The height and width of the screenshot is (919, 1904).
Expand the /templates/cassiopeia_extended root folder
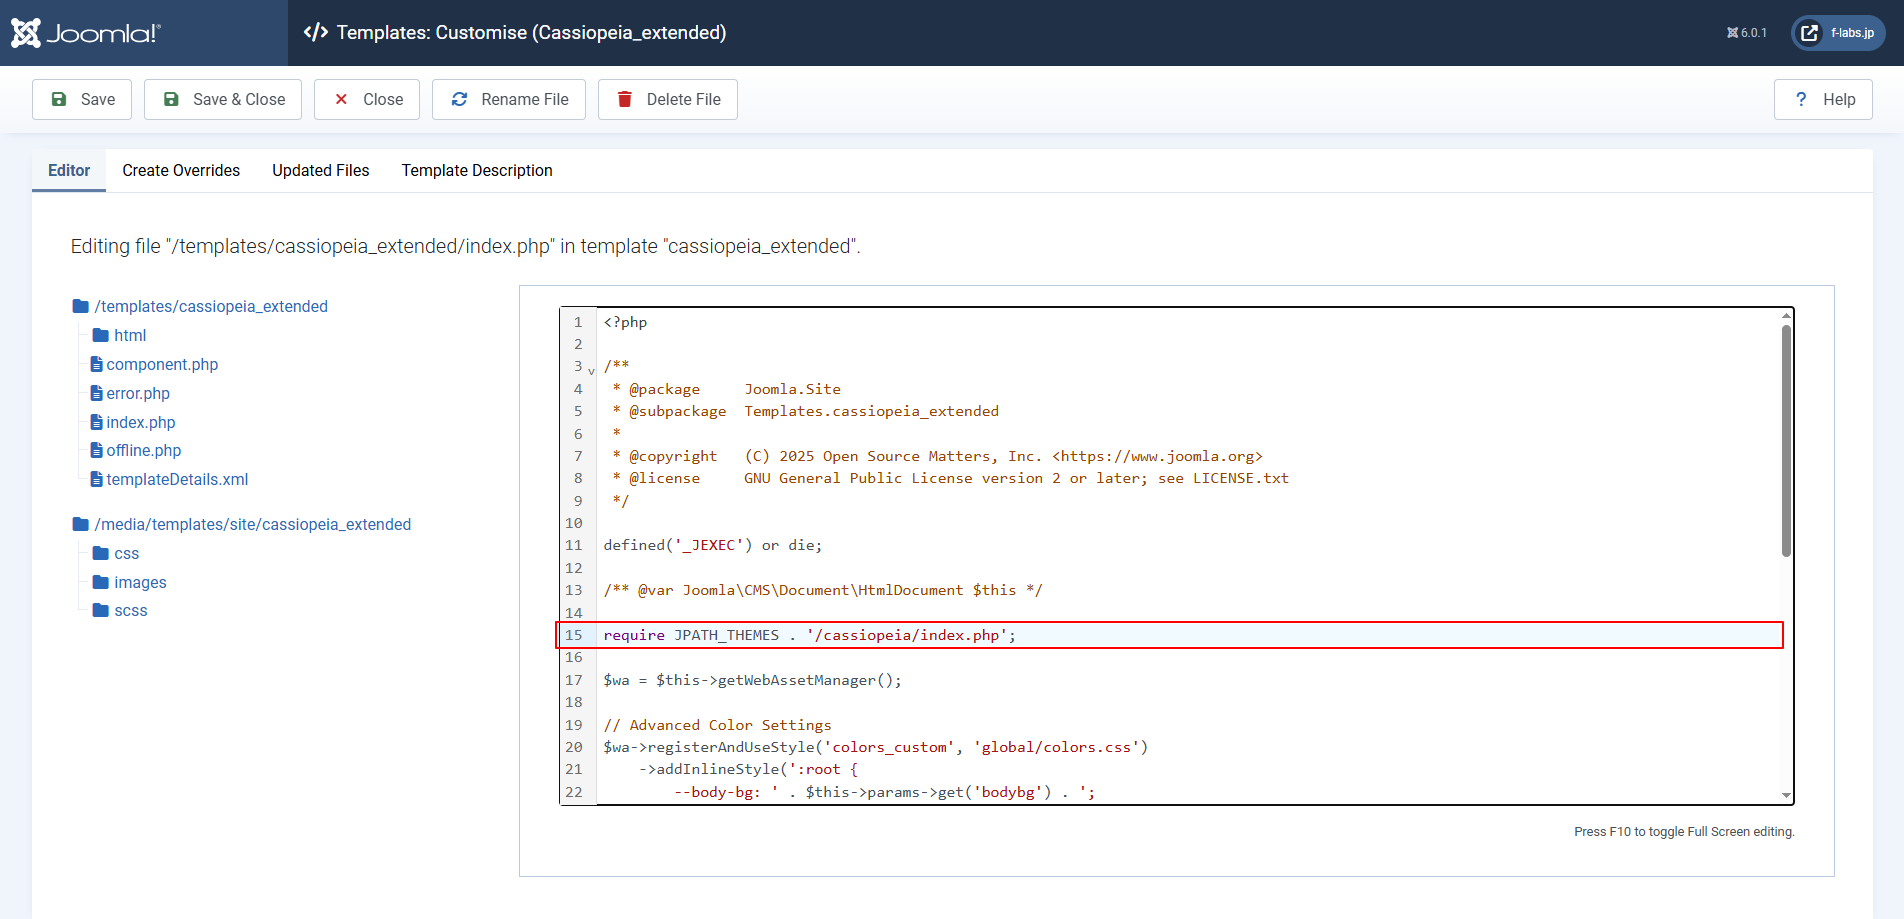pyautogui.click(x=210, y=306)
